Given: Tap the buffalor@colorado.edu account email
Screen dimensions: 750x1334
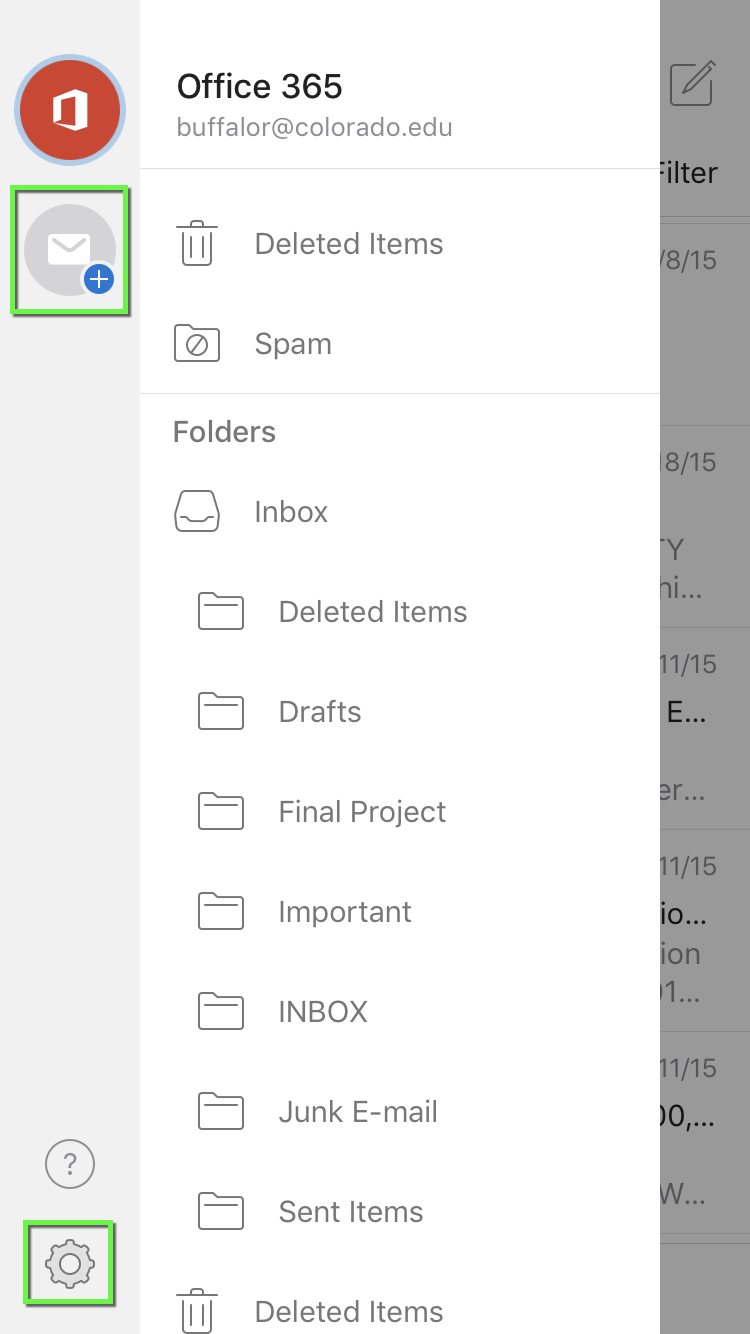Looking at the screenshot, I should (x=314, y=128).
